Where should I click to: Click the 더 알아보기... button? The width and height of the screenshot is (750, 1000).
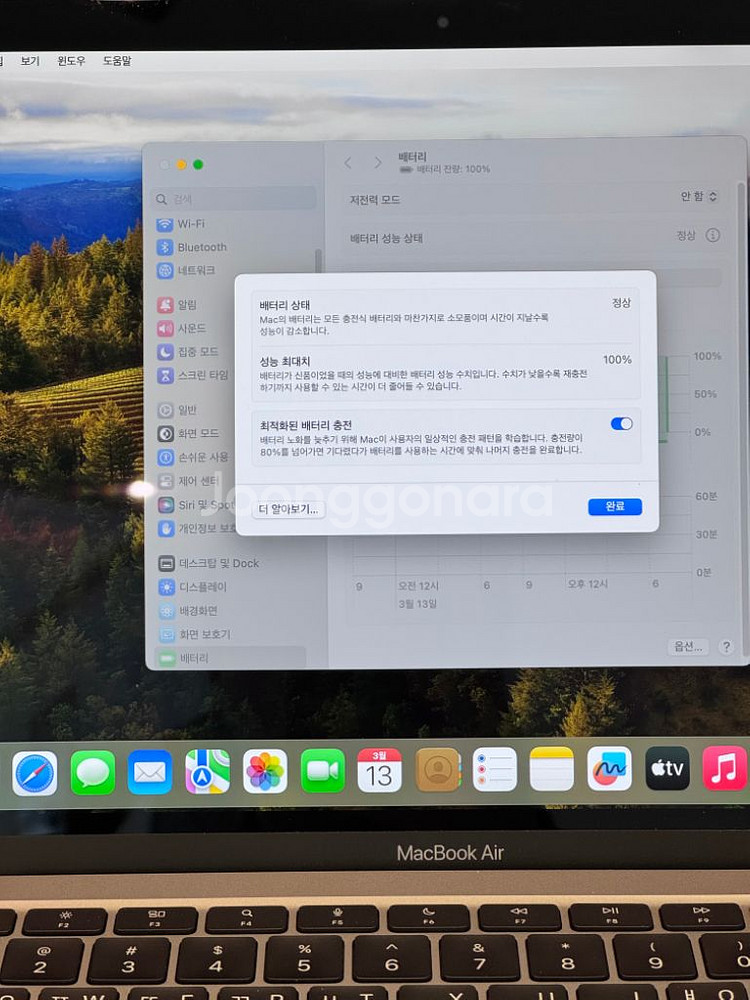pyautogui.click(x=288, y=509)
